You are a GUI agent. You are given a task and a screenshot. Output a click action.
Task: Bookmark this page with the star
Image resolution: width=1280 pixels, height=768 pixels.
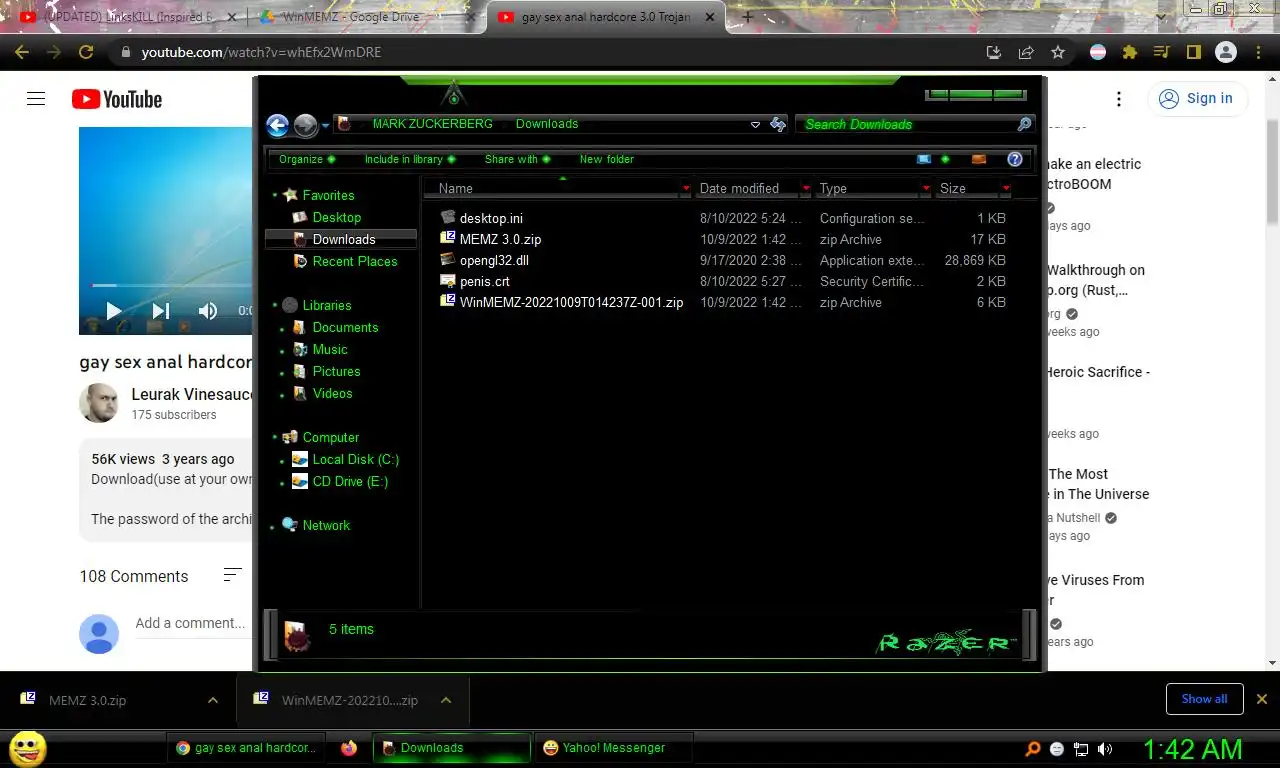pyautogui.click(x=1057, y=52)
